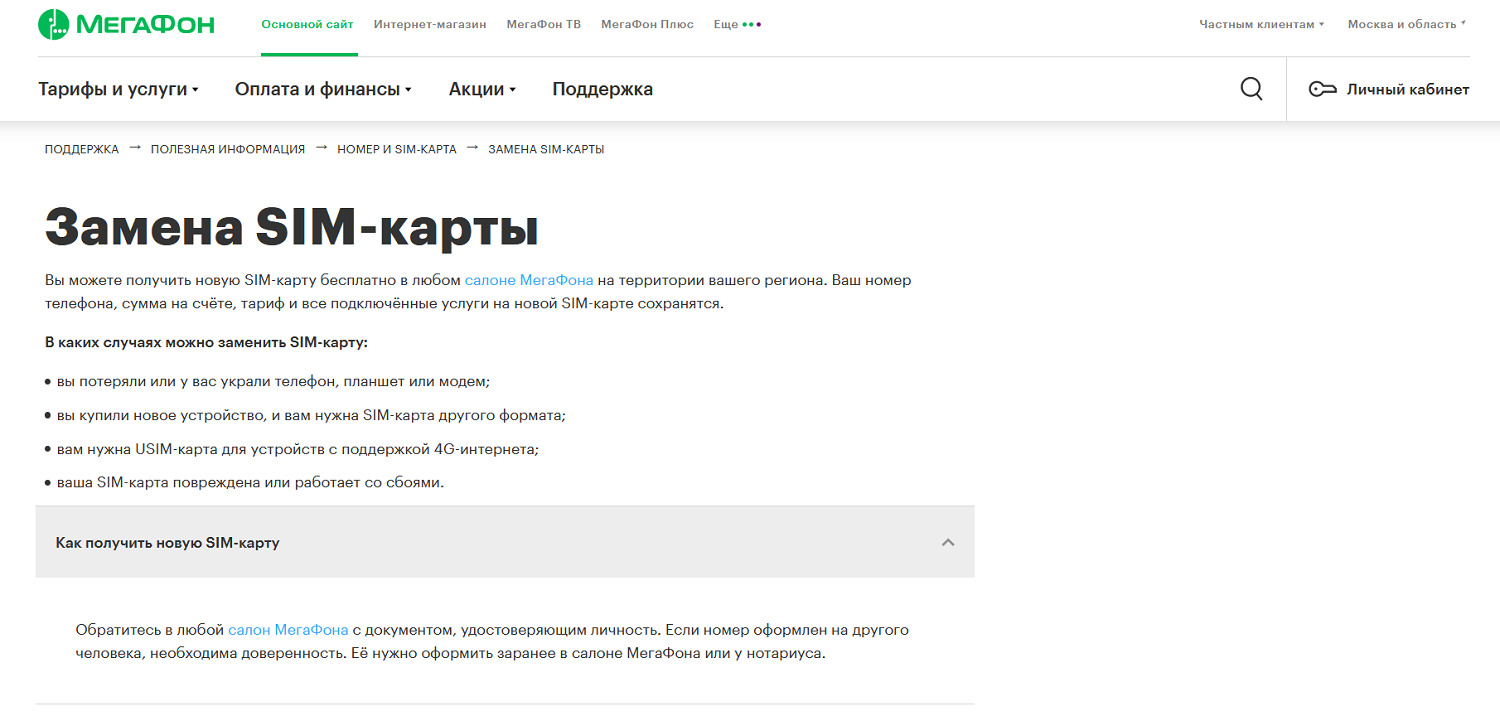1500x716 pixels.
Task: Click the heading Замена SIM-карты
Action: [x=292, y=227]
